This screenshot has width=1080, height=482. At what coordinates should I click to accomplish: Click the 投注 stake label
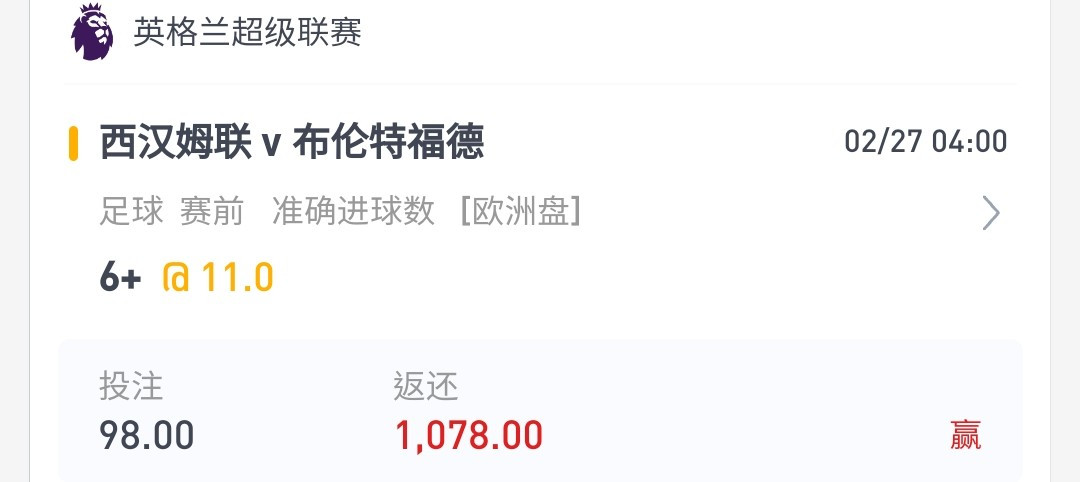pos(132,386)
